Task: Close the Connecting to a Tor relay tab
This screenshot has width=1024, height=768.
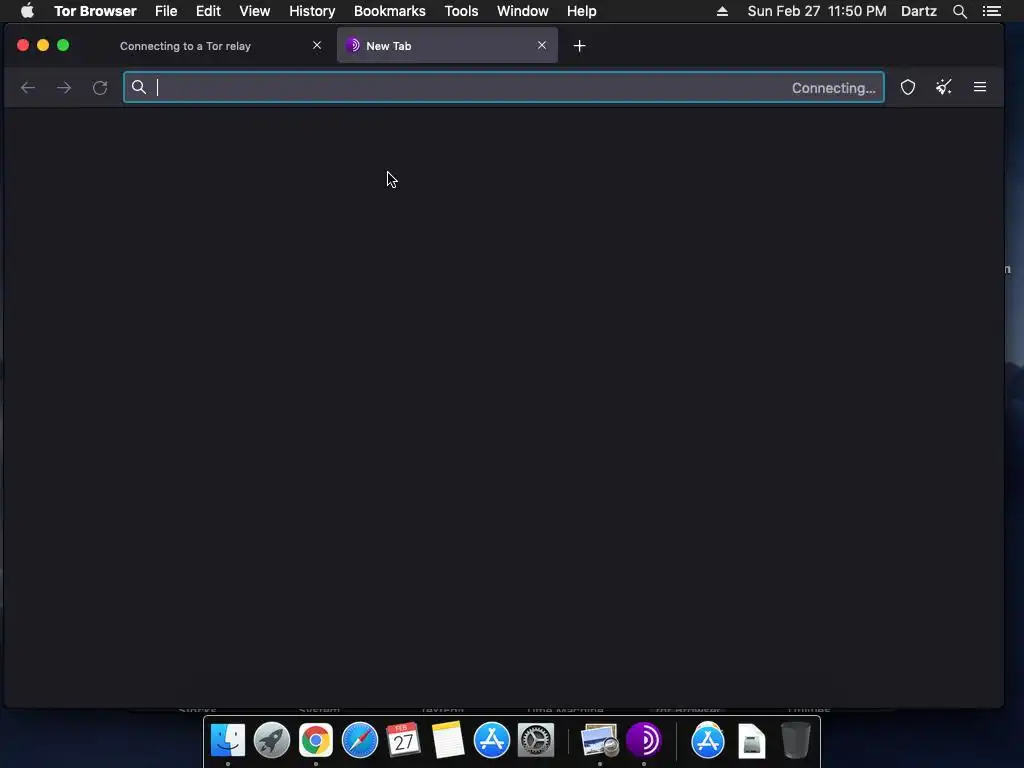Action: pyautogui.click(x=317, y=45)
